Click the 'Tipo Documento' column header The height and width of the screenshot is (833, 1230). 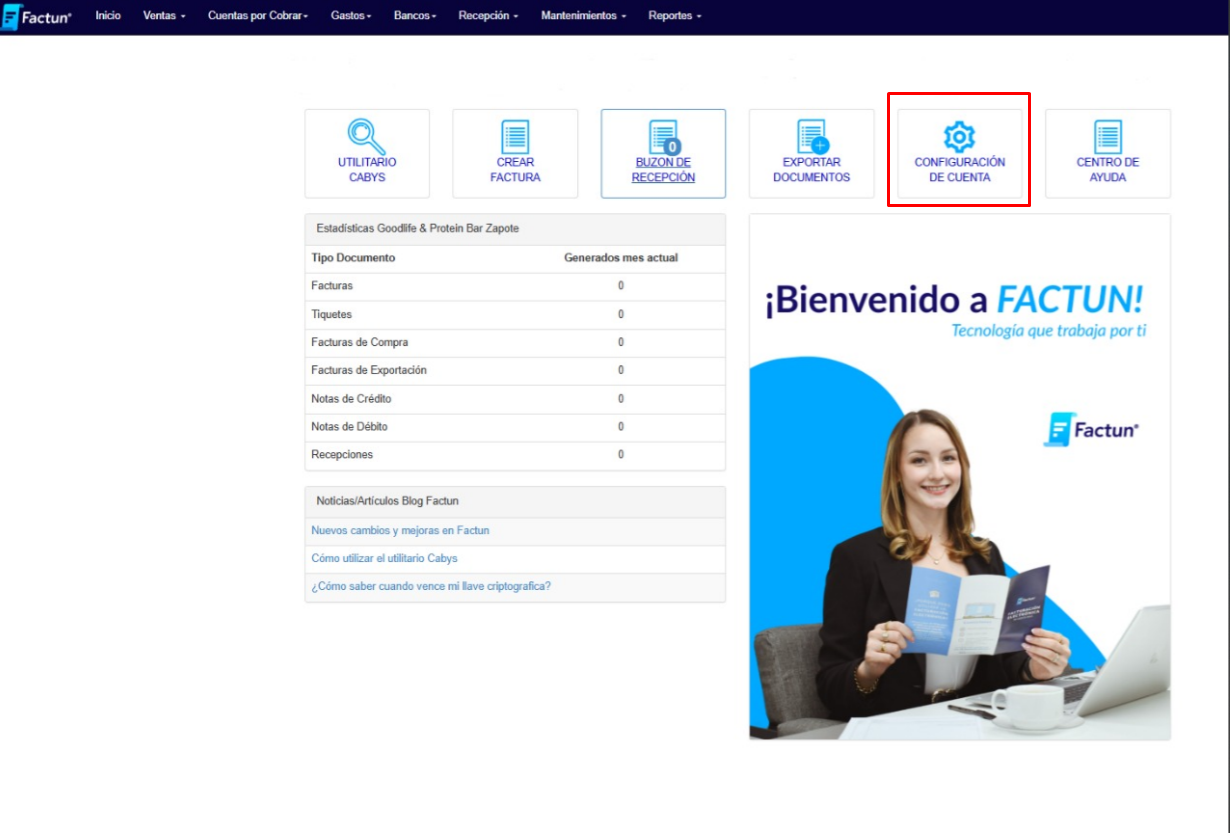(353, 258)
